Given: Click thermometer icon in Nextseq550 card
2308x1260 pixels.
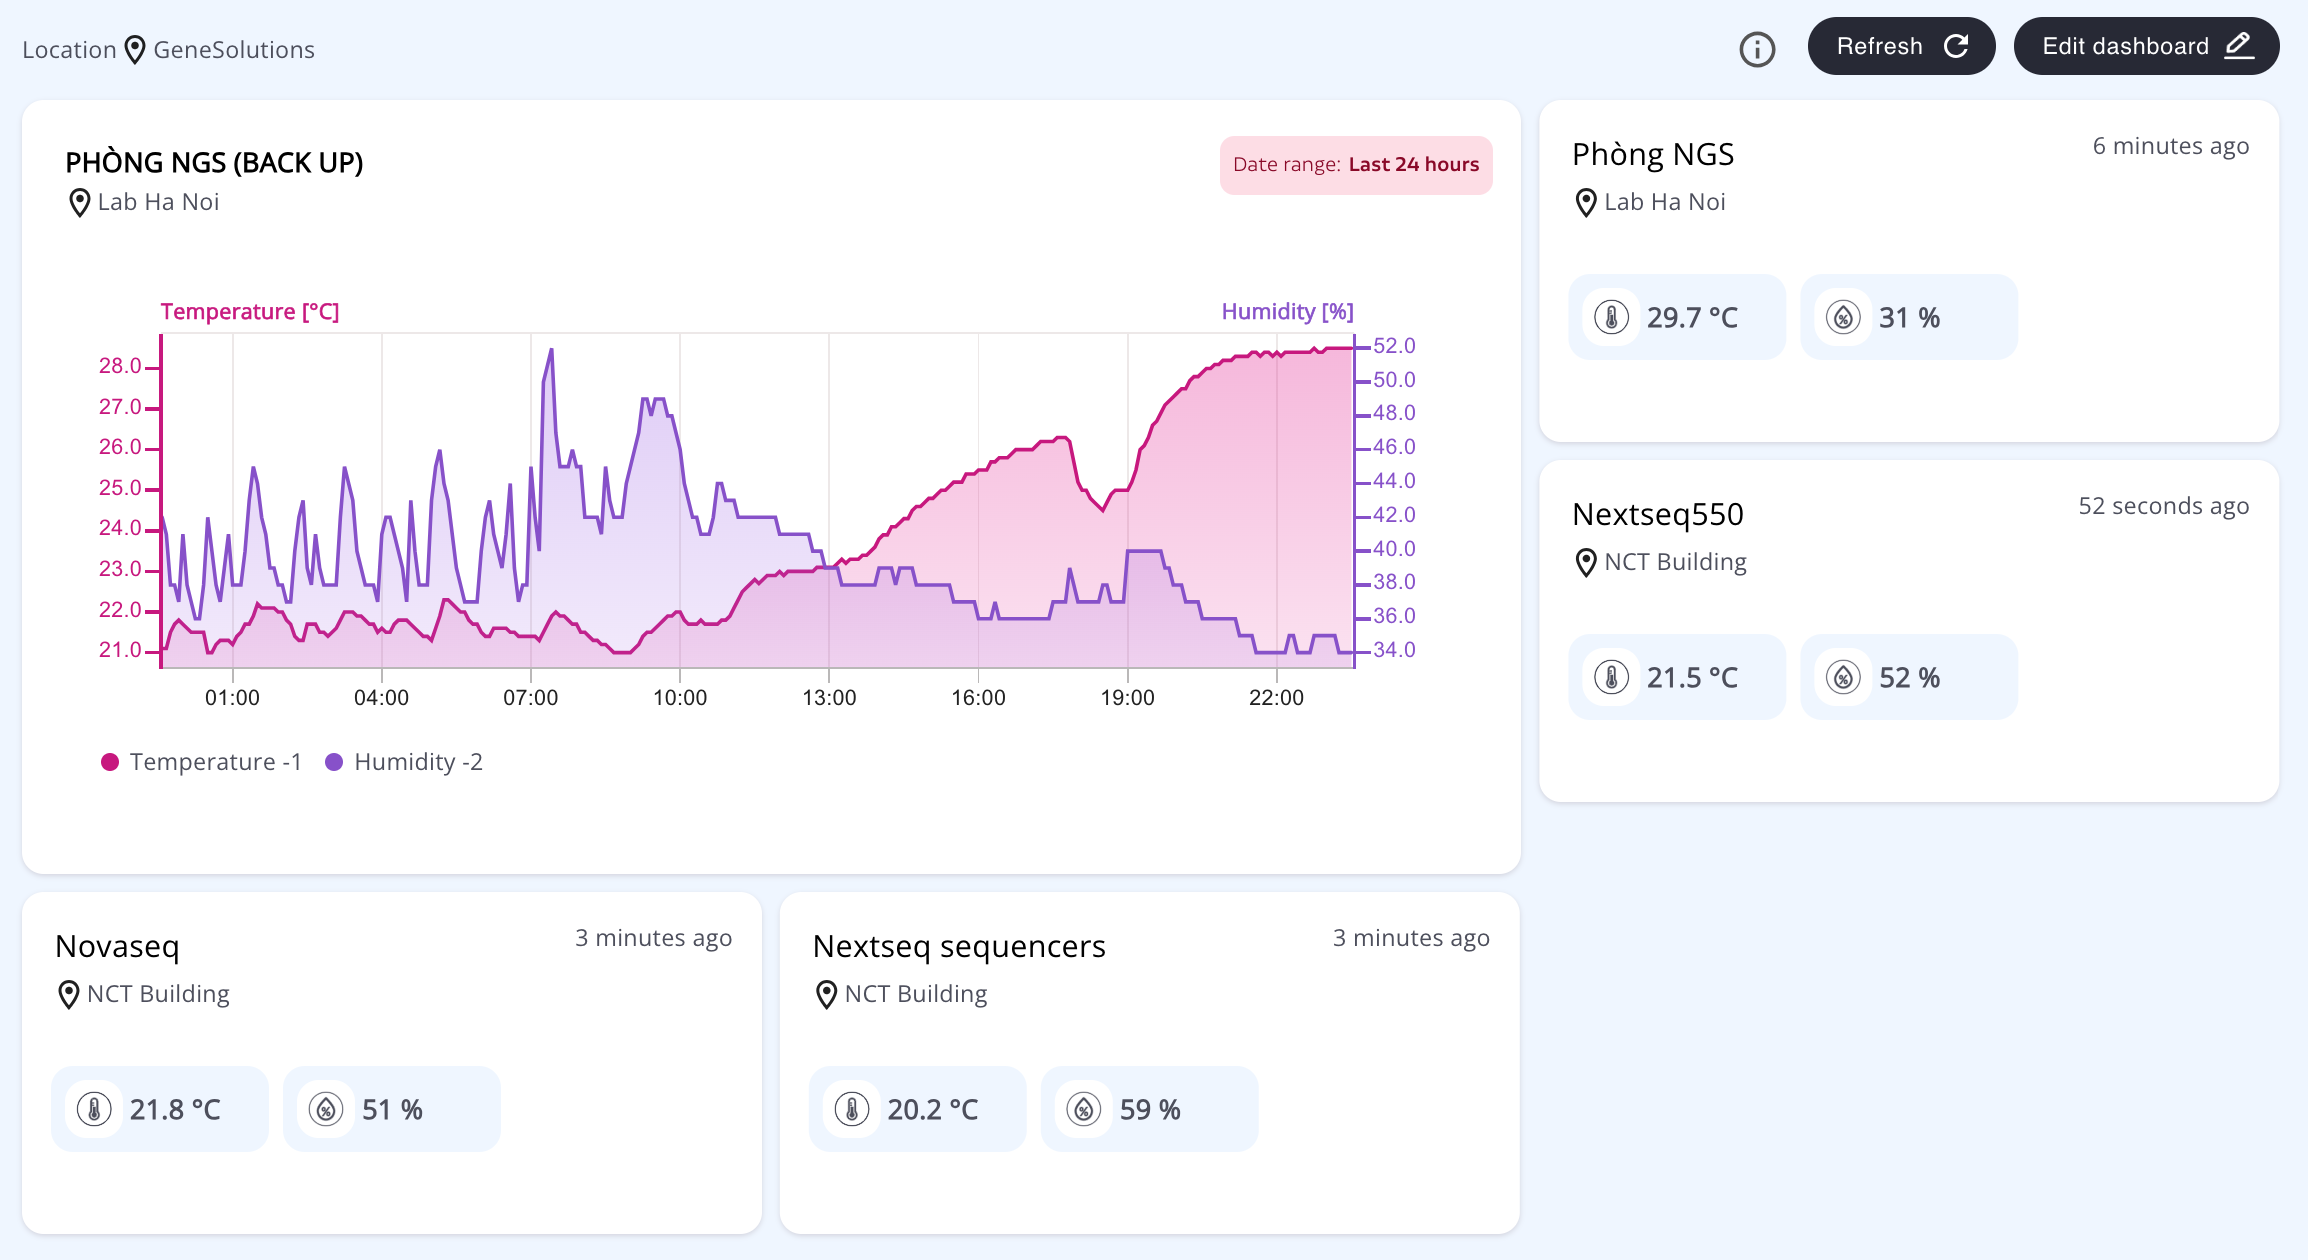Looking at the screenshot, I should [x=1611, y=678].
